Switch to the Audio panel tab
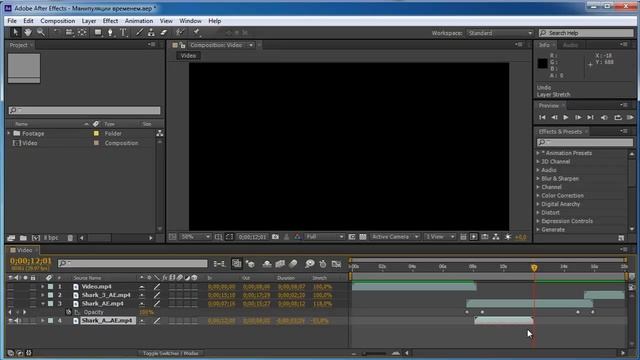640x360 pixels. tap(570, 45)
